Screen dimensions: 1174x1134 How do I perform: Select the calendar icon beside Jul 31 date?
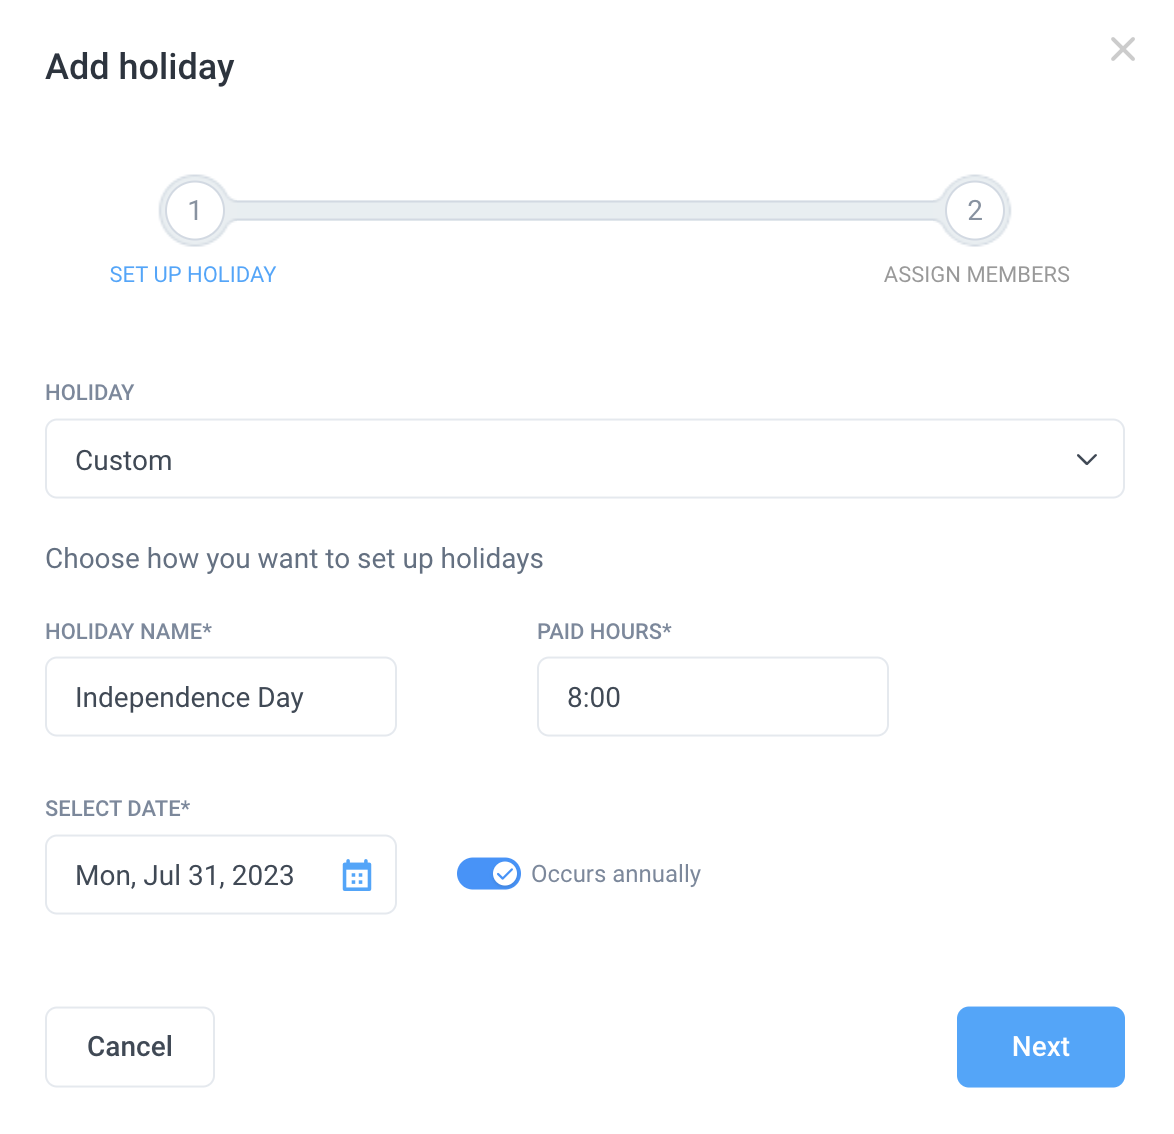coord(357,874)
